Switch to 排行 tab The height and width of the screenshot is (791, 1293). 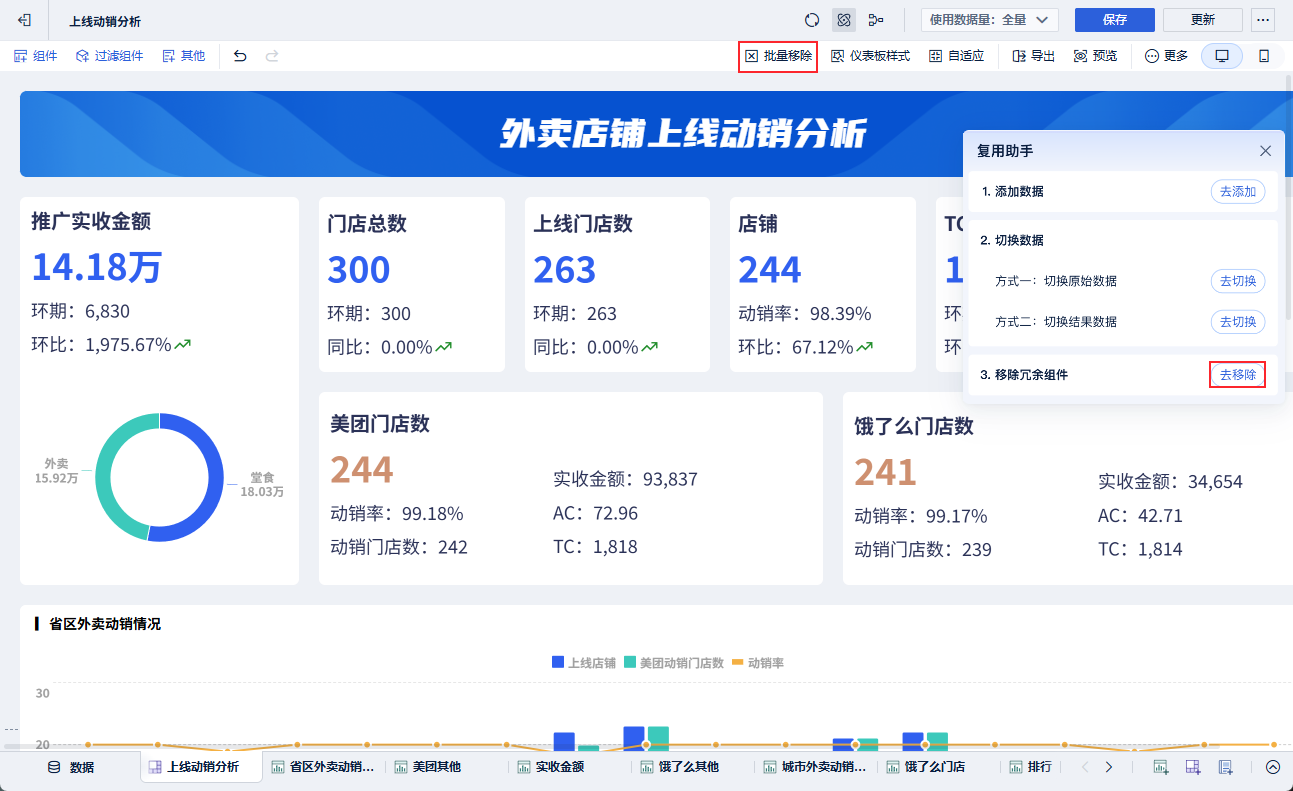(x=1030, y=767)
